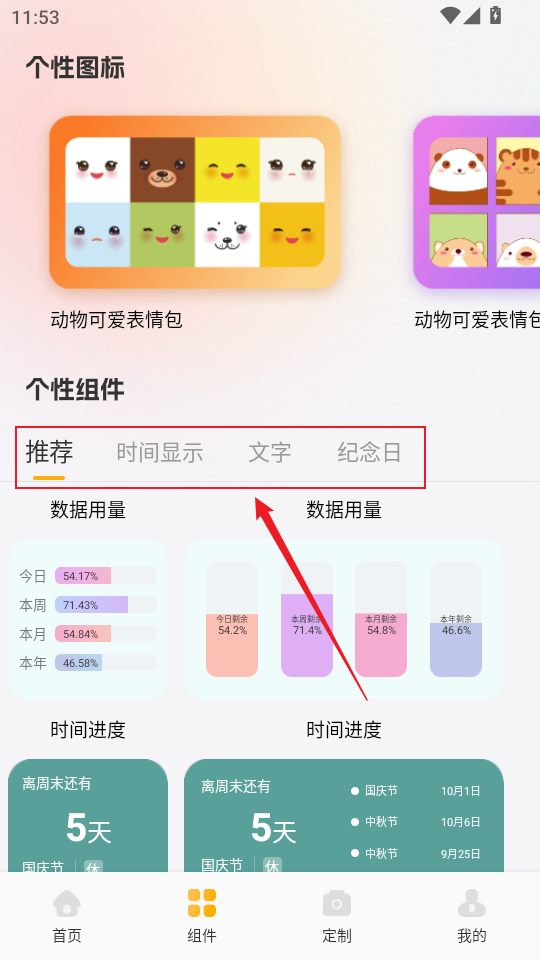
Task: Switch to the 时间显示 tab
Action: tap(160, 452)
